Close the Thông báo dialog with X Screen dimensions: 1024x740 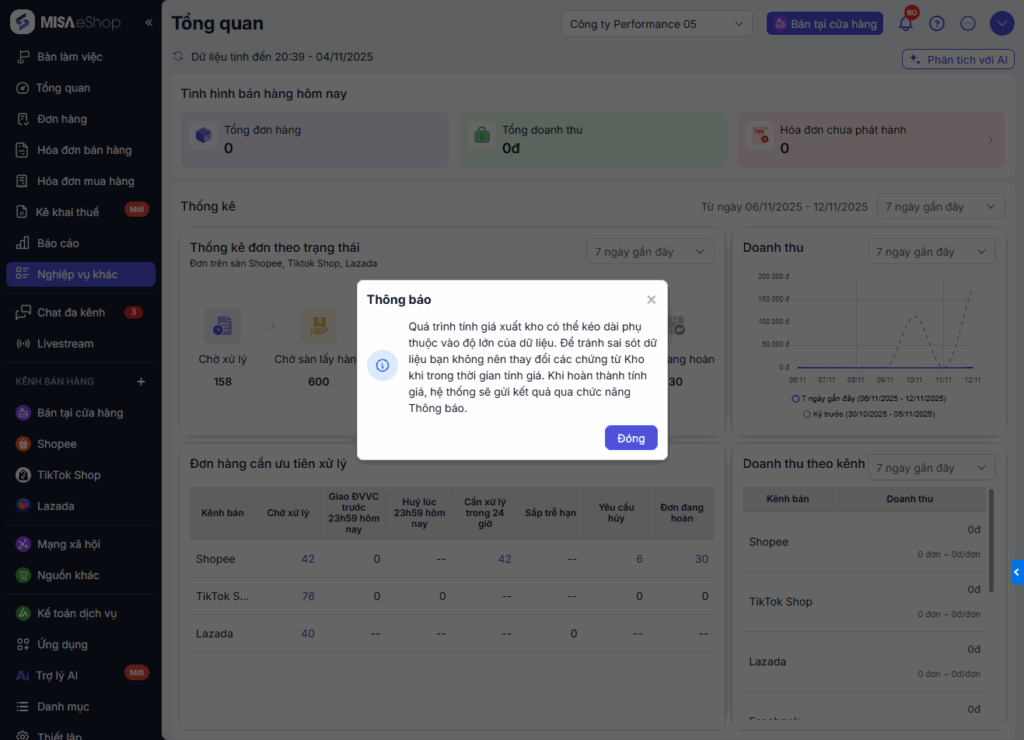click(x=651, y=299)
